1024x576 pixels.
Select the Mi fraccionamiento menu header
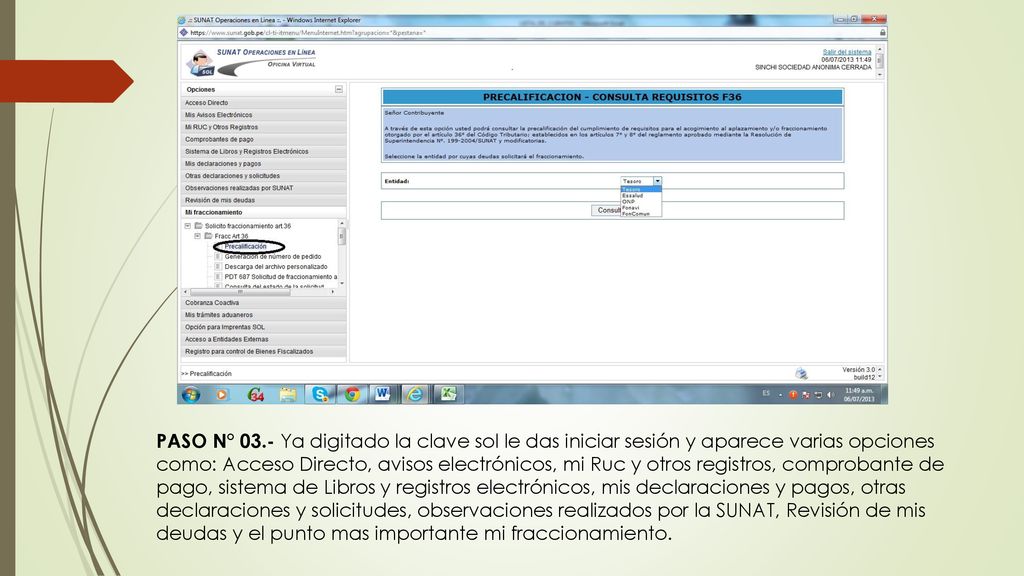264,212
